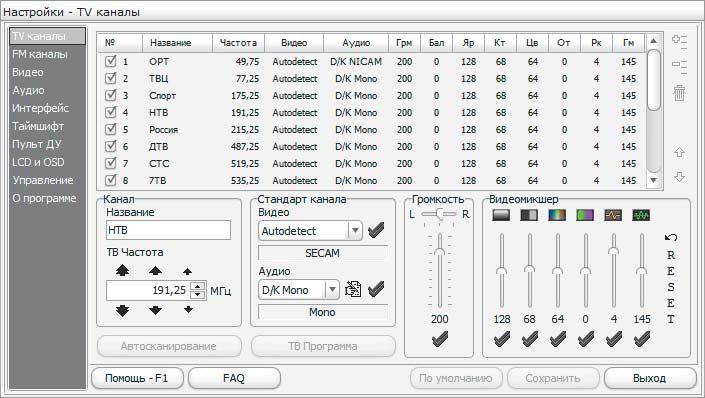This screenshot has height=398, width=705.
Task: Open the Видео Autodetect dropdown
Action: pyautogui.click(x=355, y=231)
